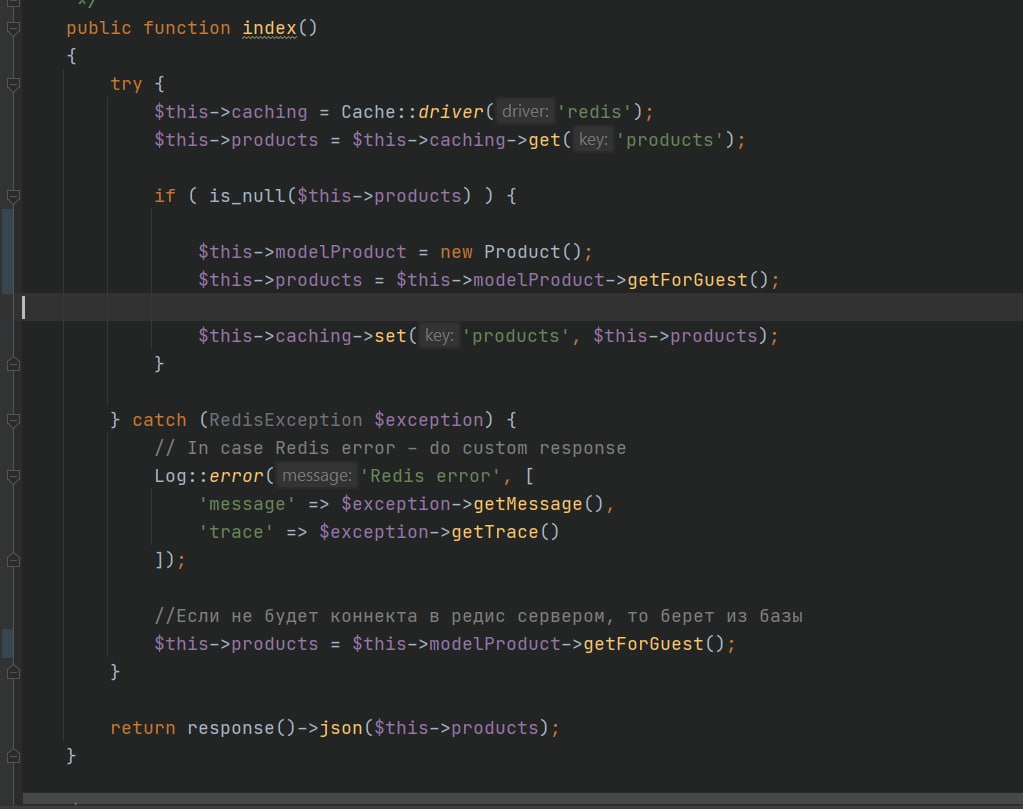Click the 'Redis error' string
The width and height of the screenshot is (1023, 809).
coord(431,476)
